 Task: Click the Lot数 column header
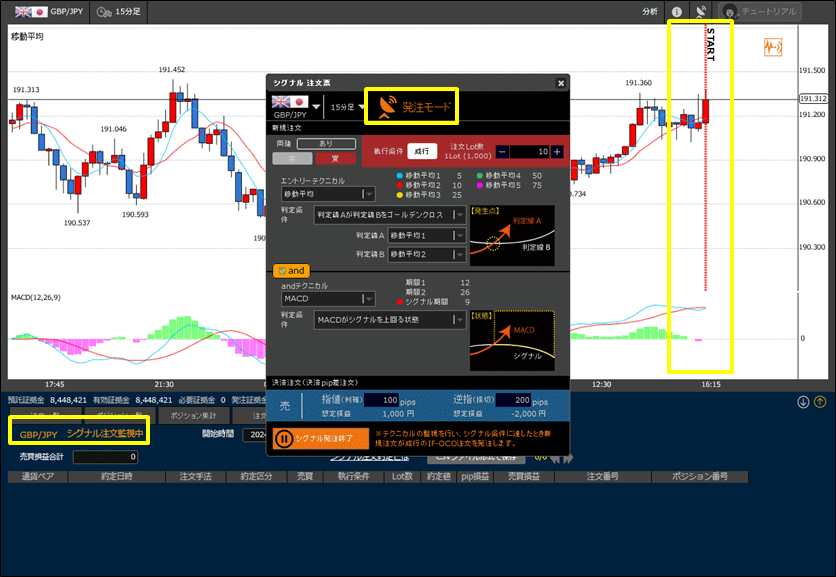[403, 477]
